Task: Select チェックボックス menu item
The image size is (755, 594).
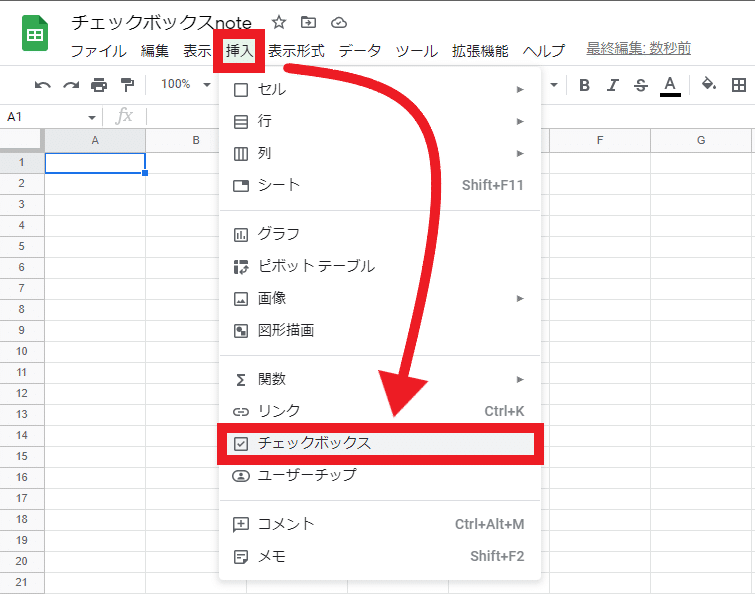Action: pyautogui.click(x=380, y=443)
